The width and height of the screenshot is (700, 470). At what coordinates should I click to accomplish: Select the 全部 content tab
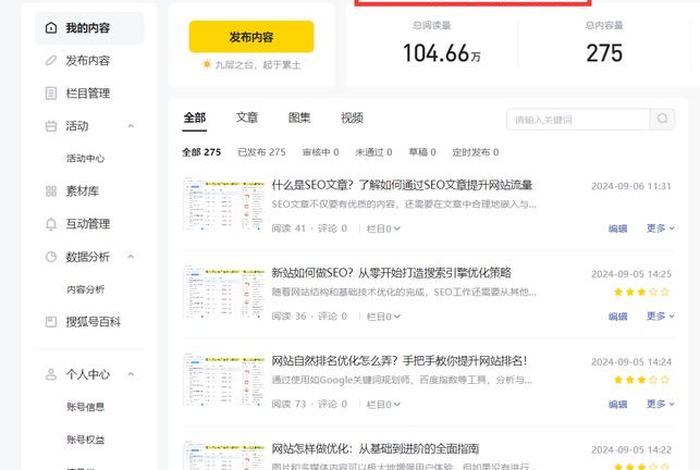pos(195,118)
